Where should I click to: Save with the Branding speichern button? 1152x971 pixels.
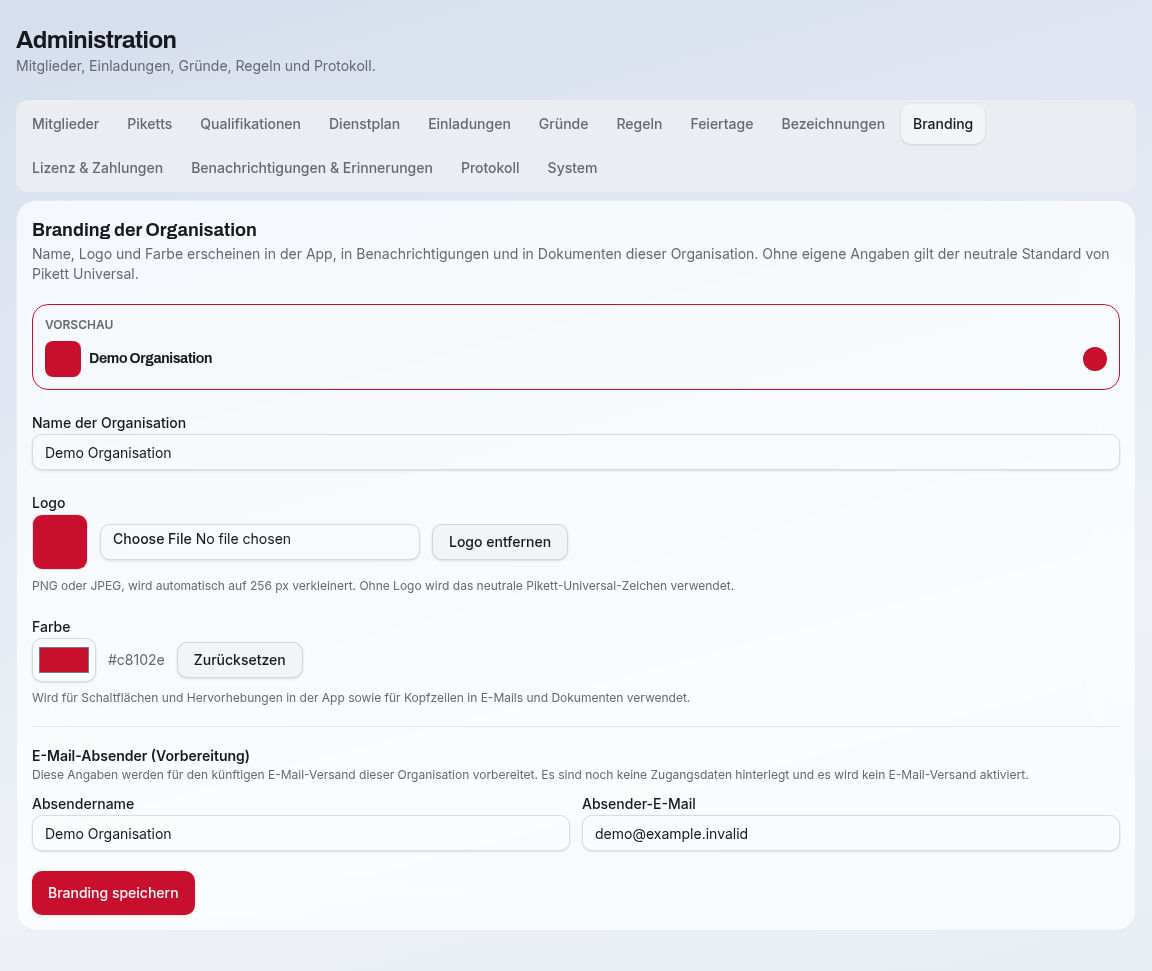[x=113, y=893]
